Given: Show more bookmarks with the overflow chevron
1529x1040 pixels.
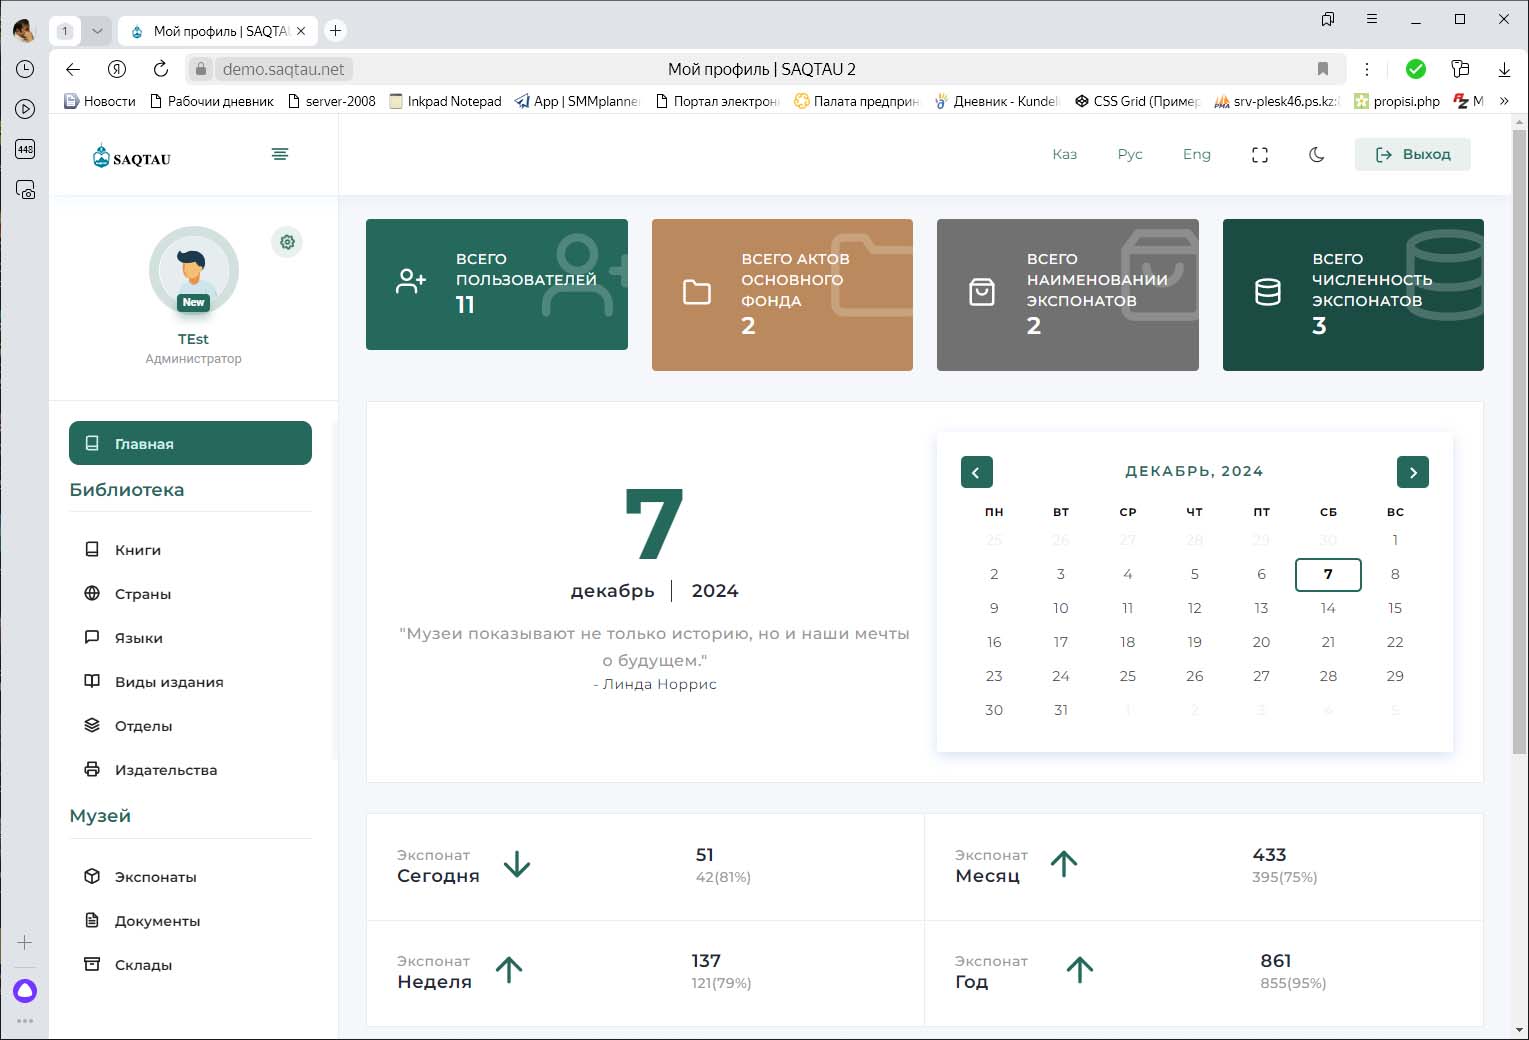Looking at the screenshot, I should tap(1504, 101).
